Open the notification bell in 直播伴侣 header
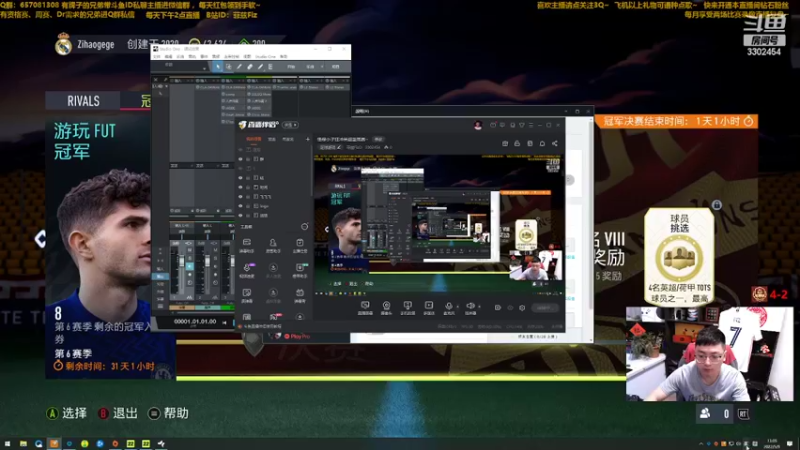The height and width of the screenshot is (450, 800). 542,143
